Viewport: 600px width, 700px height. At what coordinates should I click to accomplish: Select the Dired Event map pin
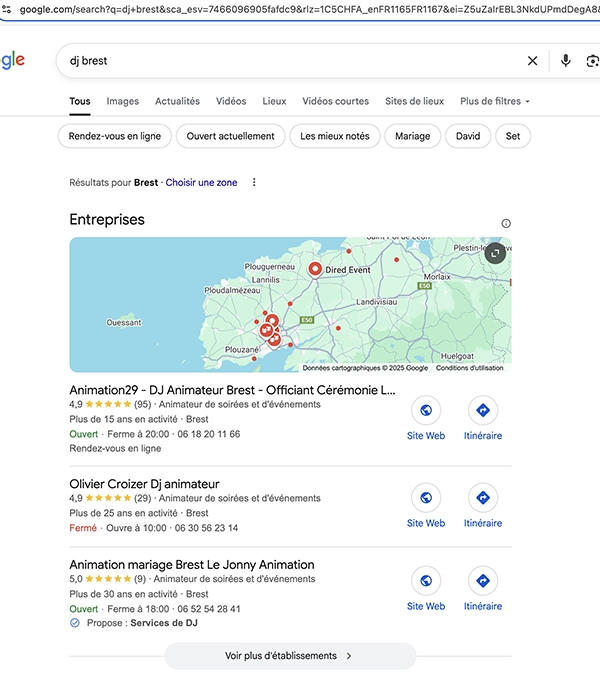(315, 269)
